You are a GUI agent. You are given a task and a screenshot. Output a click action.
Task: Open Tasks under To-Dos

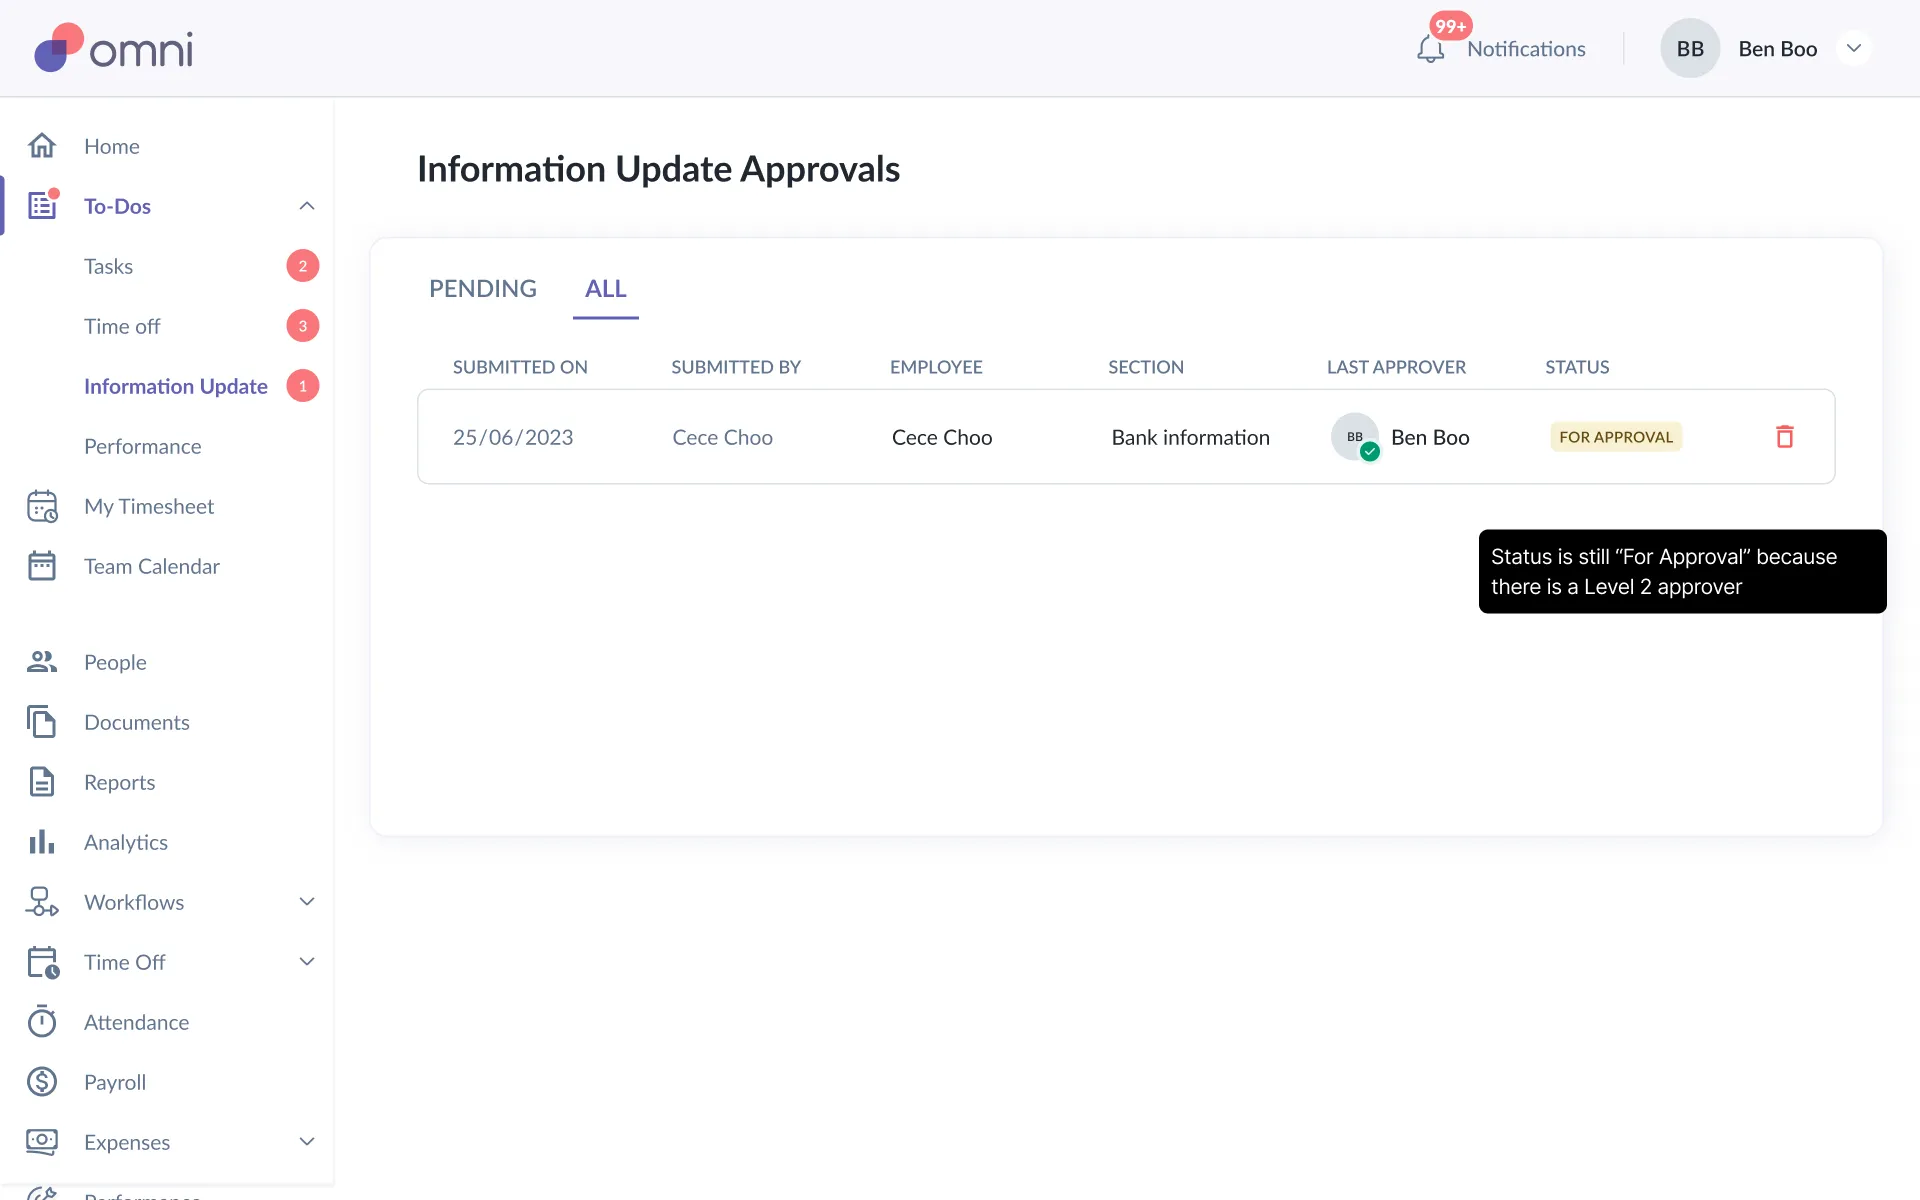point(108,266)
